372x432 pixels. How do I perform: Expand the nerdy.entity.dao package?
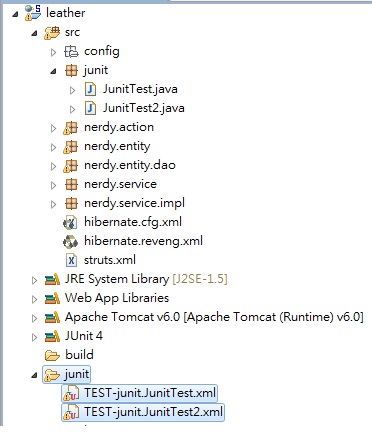click(x=53, y=166)
